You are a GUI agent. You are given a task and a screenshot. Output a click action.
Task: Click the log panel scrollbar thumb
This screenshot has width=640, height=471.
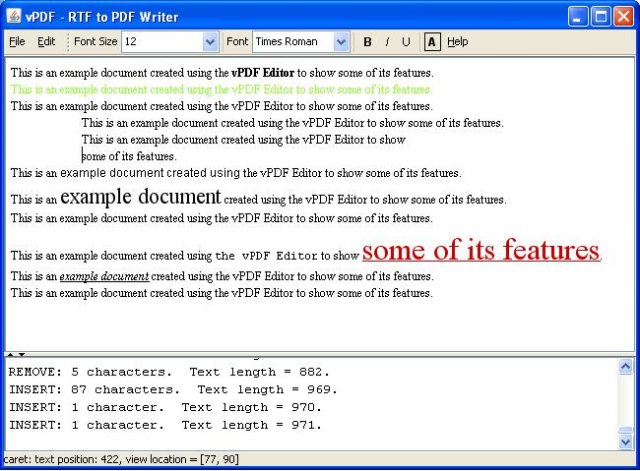[x=625, y=430]
